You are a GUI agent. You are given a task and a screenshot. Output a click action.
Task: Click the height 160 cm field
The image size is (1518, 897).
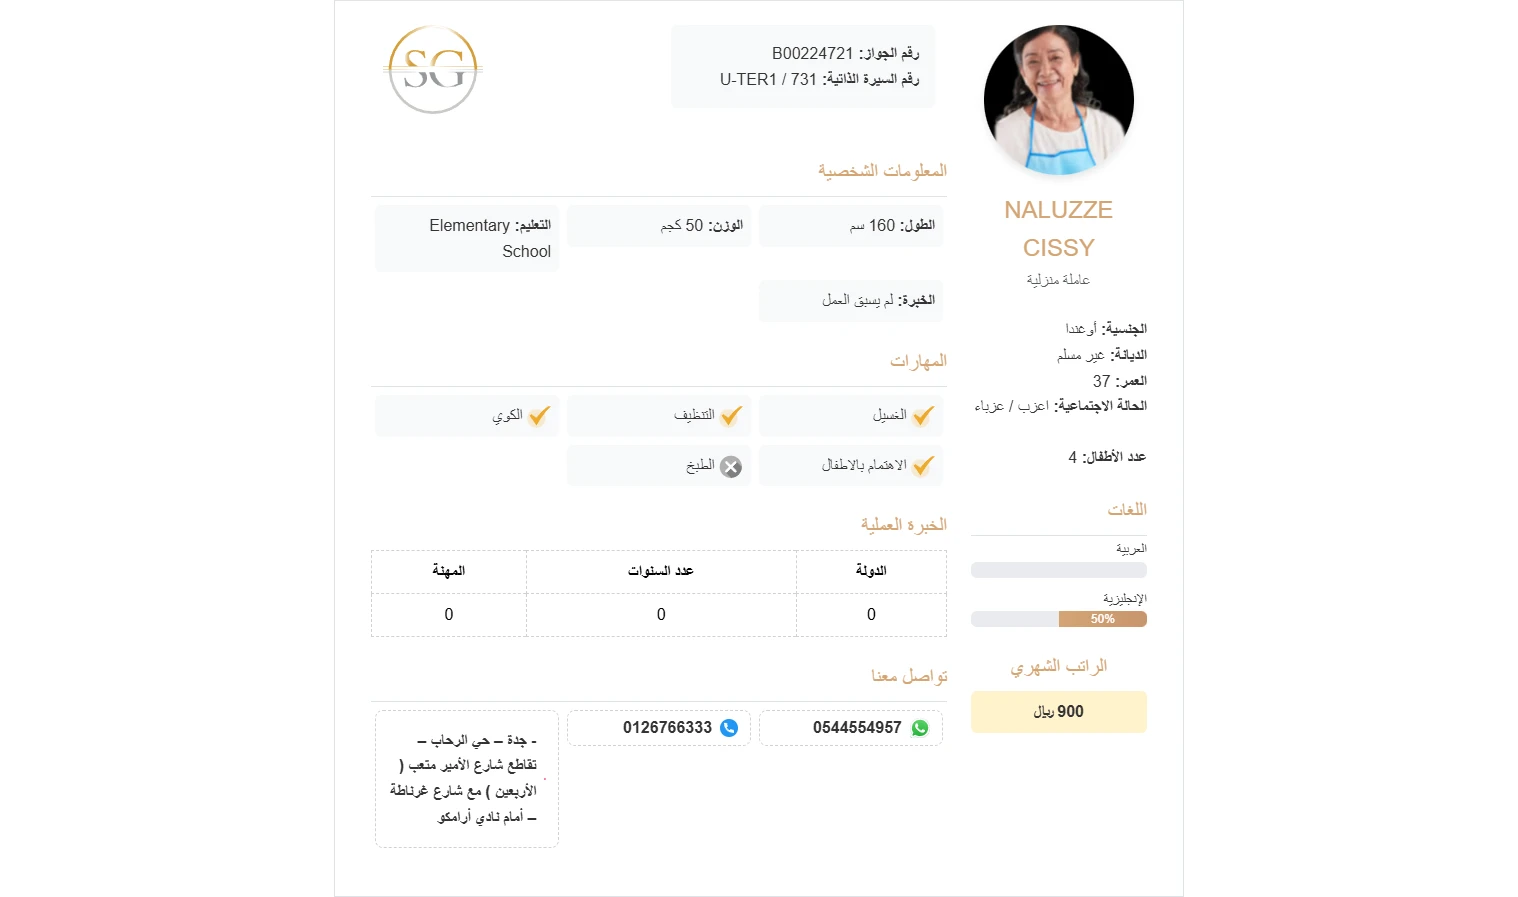point(851,226)
